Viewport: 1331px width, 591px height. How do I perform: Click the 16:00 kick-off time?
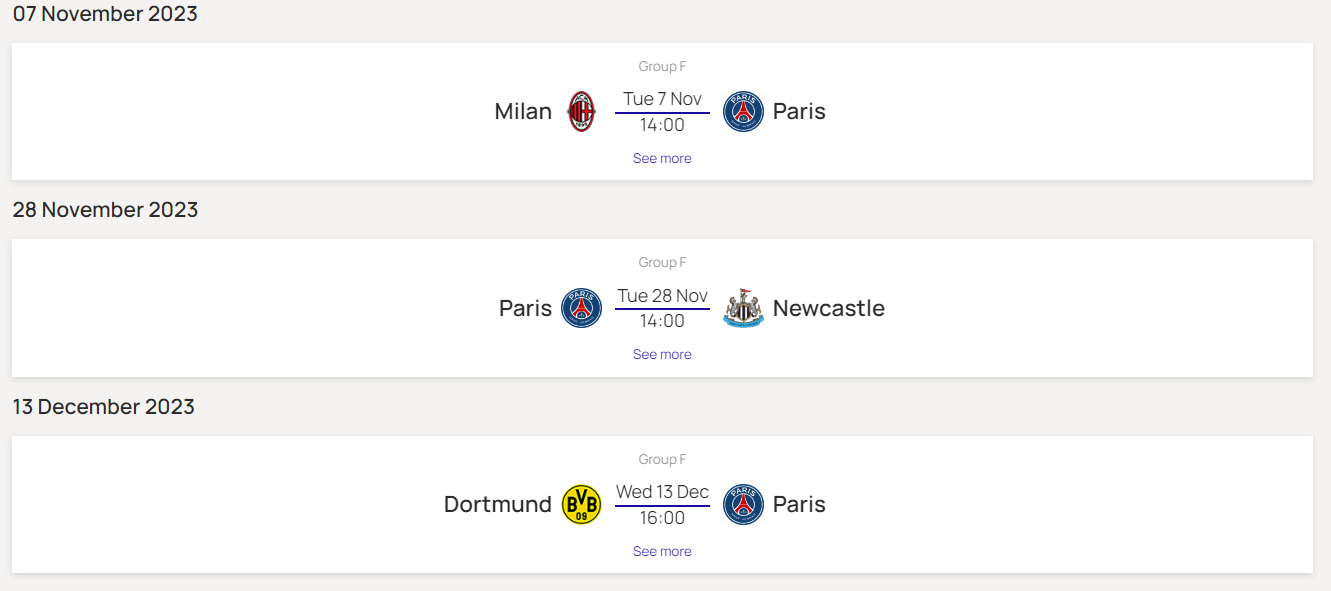662,518
